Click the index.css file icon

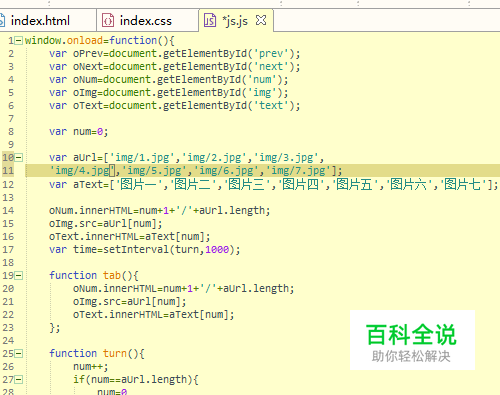(108, 21)
